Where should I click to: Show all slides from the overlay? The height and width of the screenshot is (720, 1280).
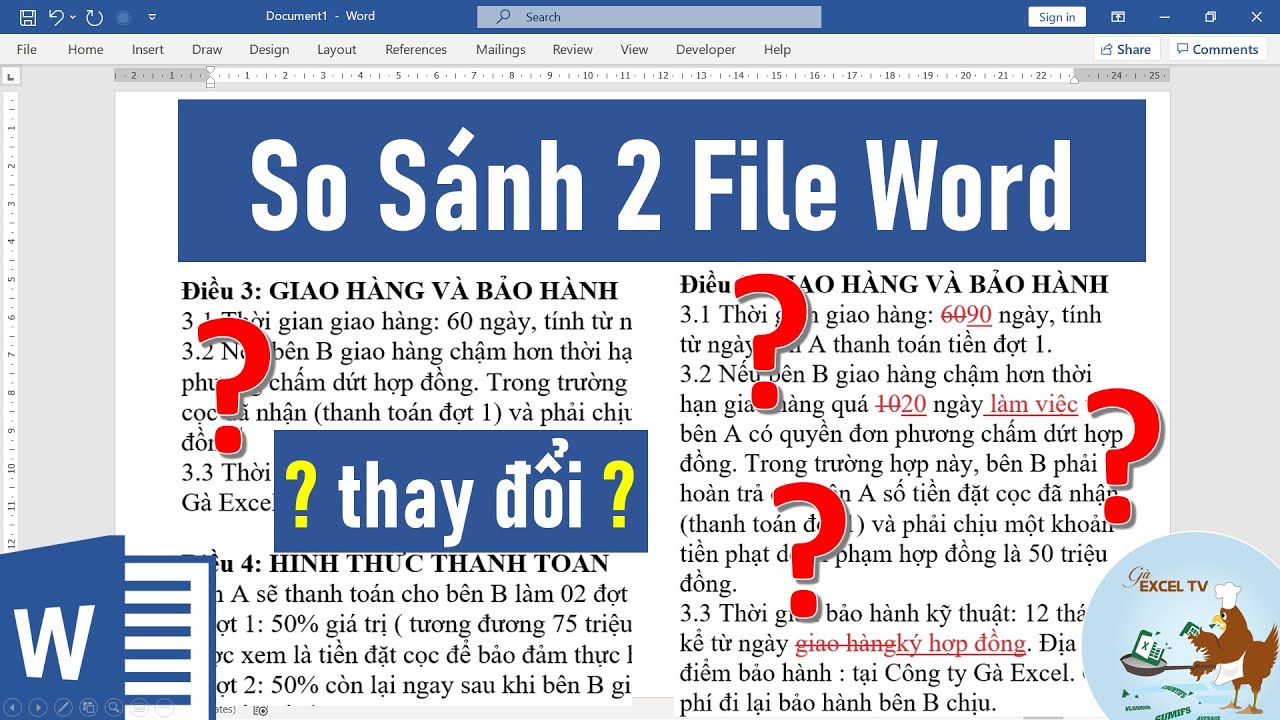click(88, 707)
